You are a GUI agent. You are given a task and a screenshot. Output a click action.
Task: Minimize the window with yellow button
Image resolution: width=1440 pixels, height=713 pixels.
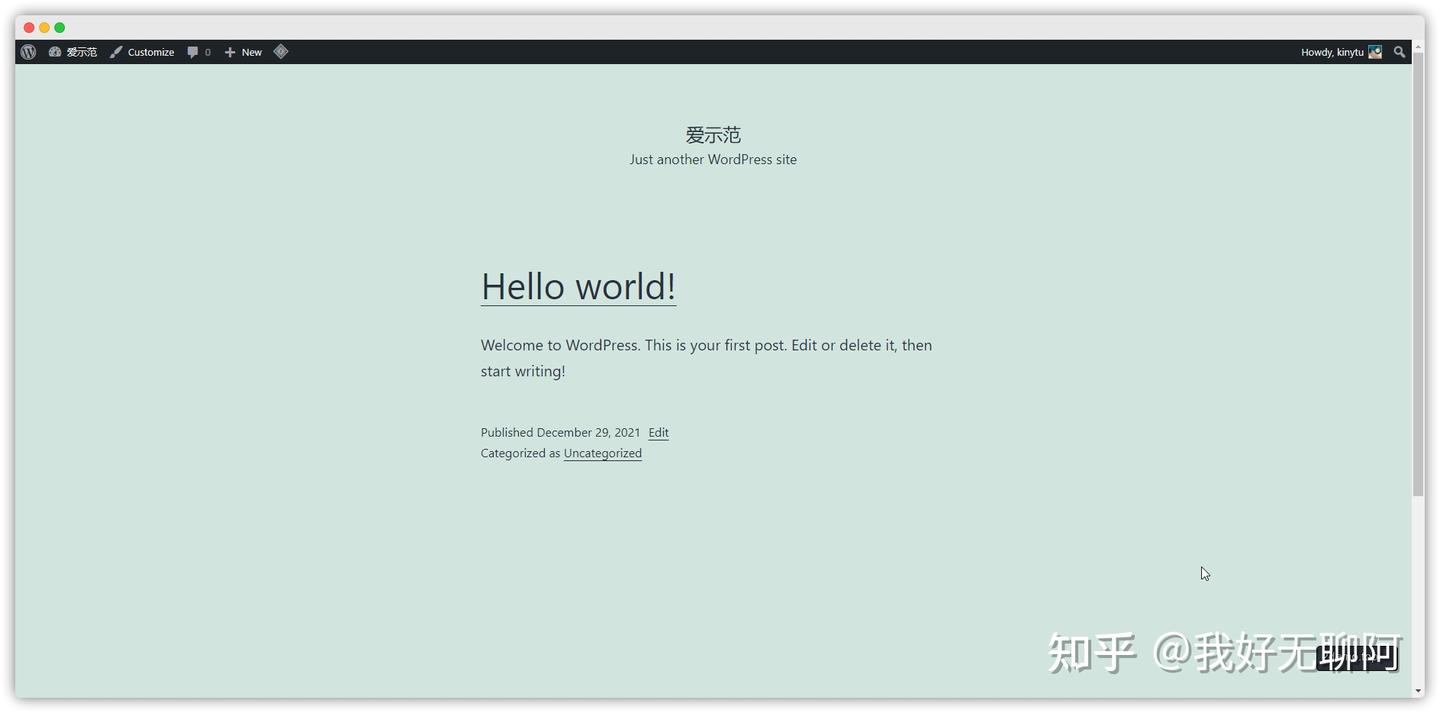[44, 27]
